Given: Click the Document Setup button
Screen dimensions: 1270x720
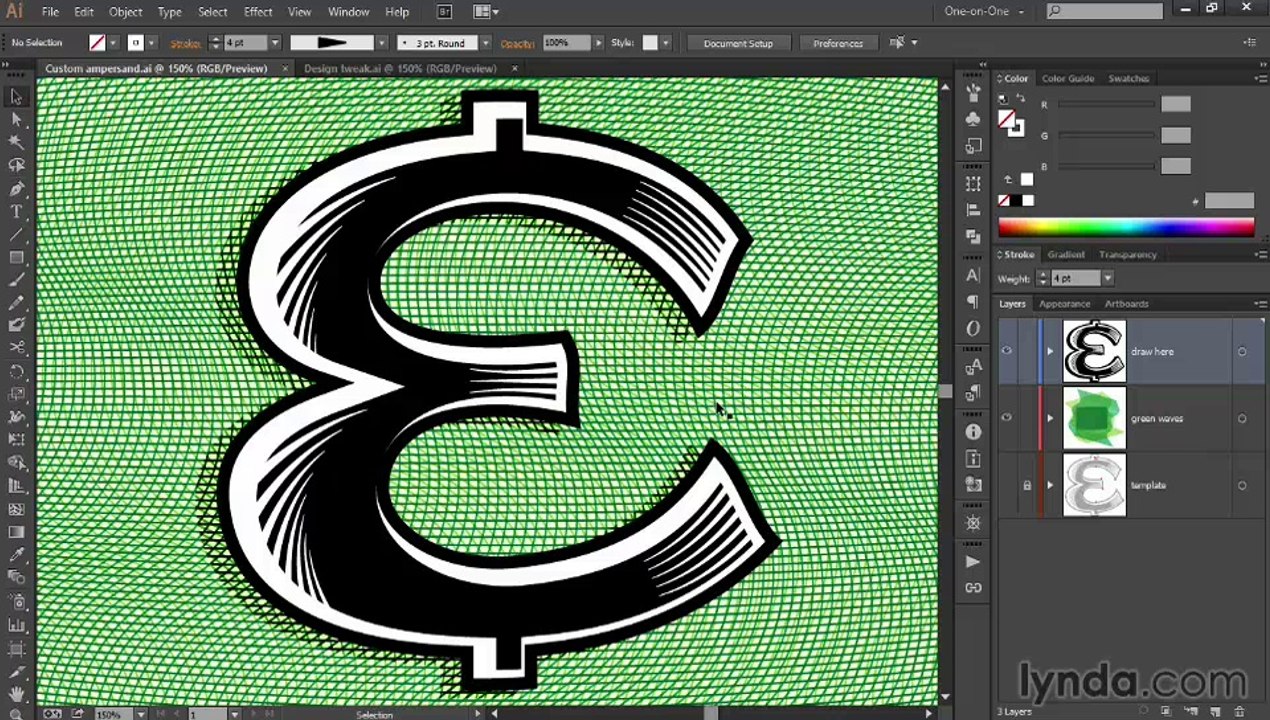Looking at the screenshot, I should click(x=738, y=43).
